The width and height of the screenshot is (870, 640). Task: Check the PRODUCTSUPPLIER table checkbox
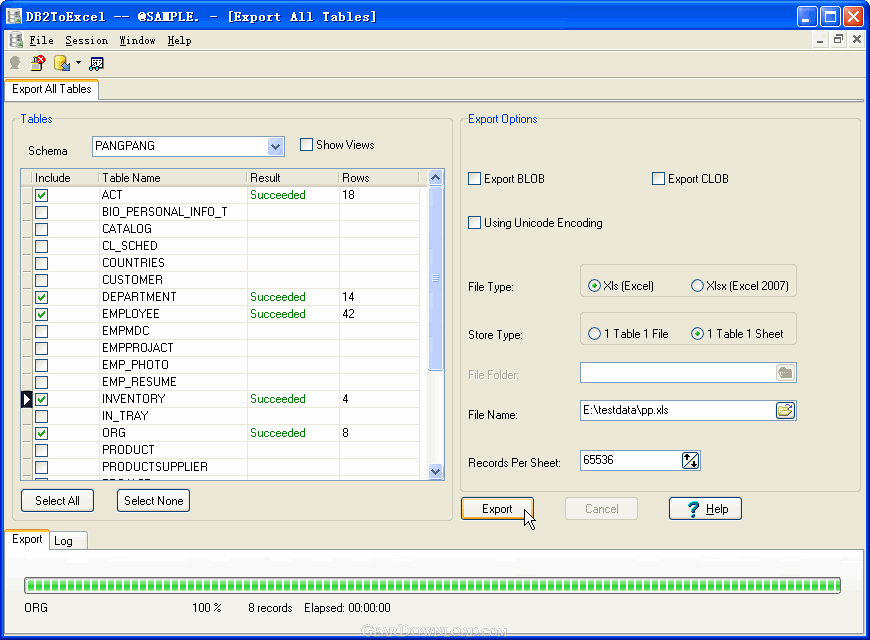42,467
